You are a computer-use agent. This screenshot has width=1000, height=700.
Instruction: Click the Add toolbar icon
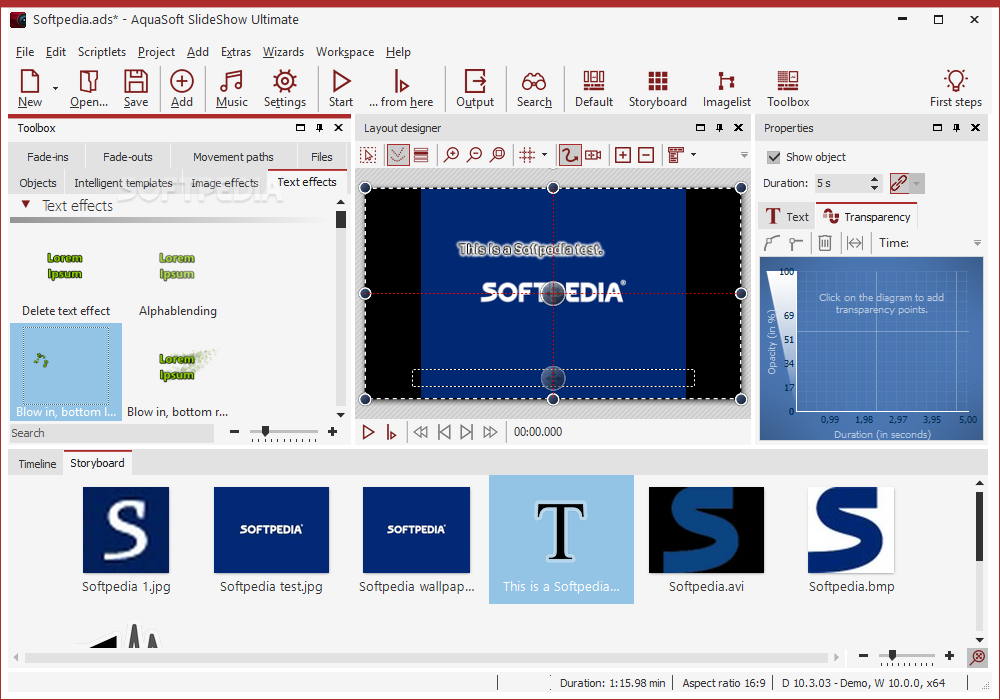pyautogui.click(x=182, y=89)
